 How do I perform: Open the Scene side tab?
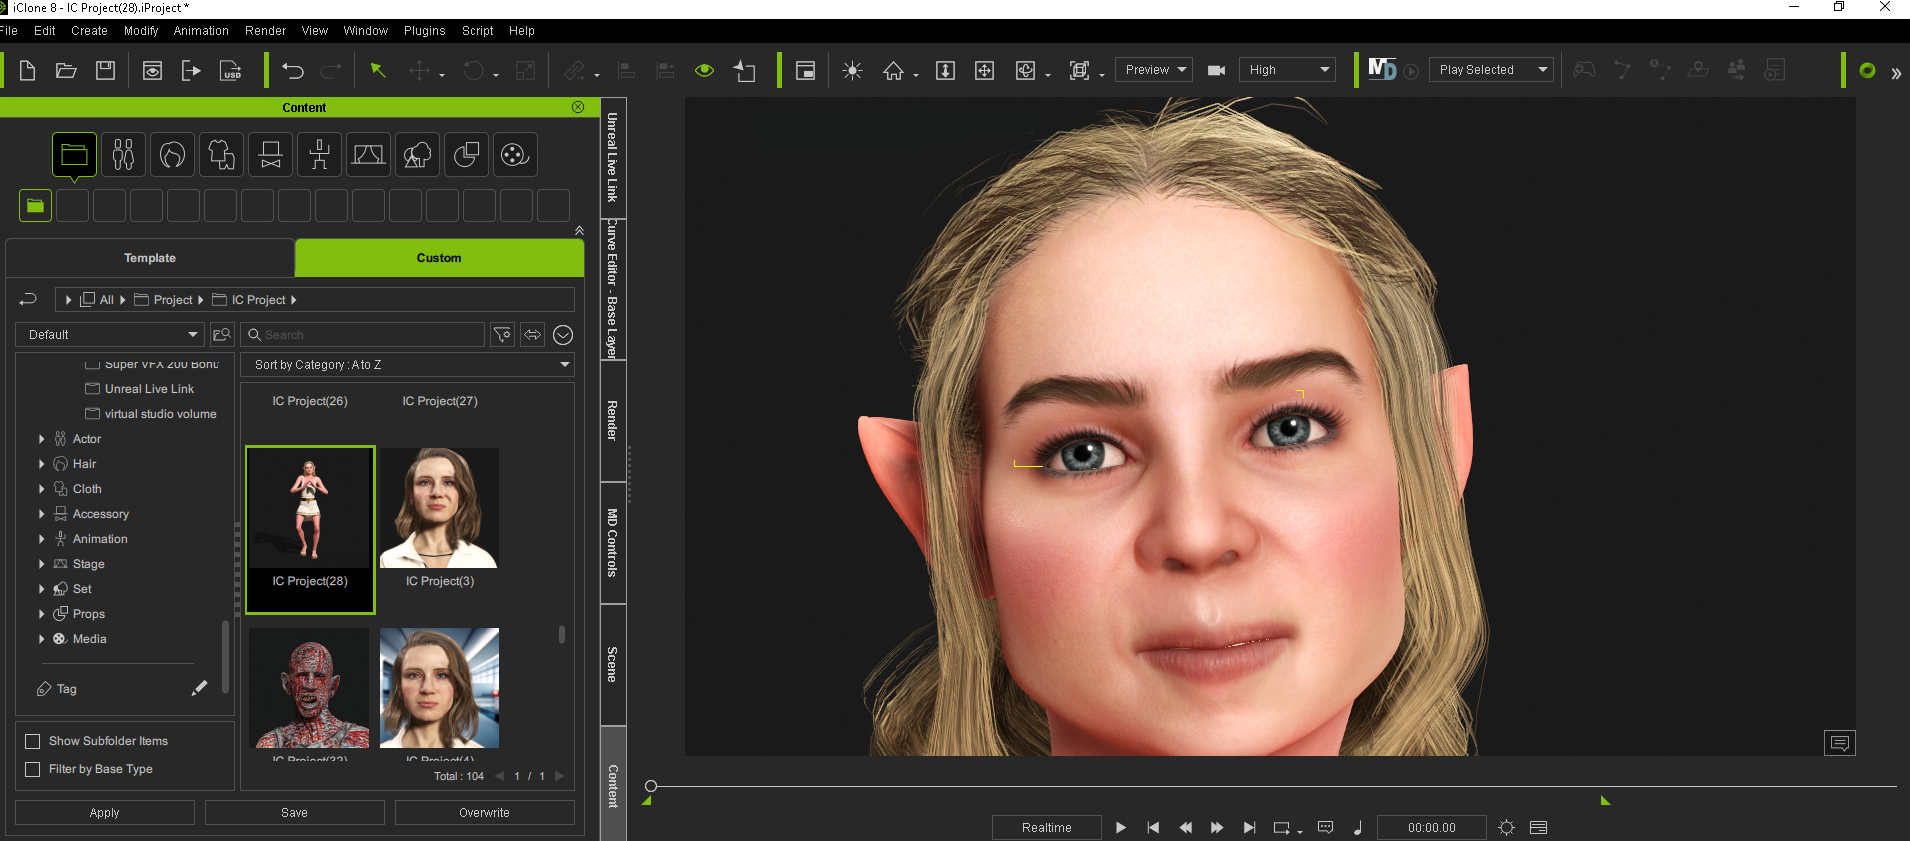click(613, 665)
